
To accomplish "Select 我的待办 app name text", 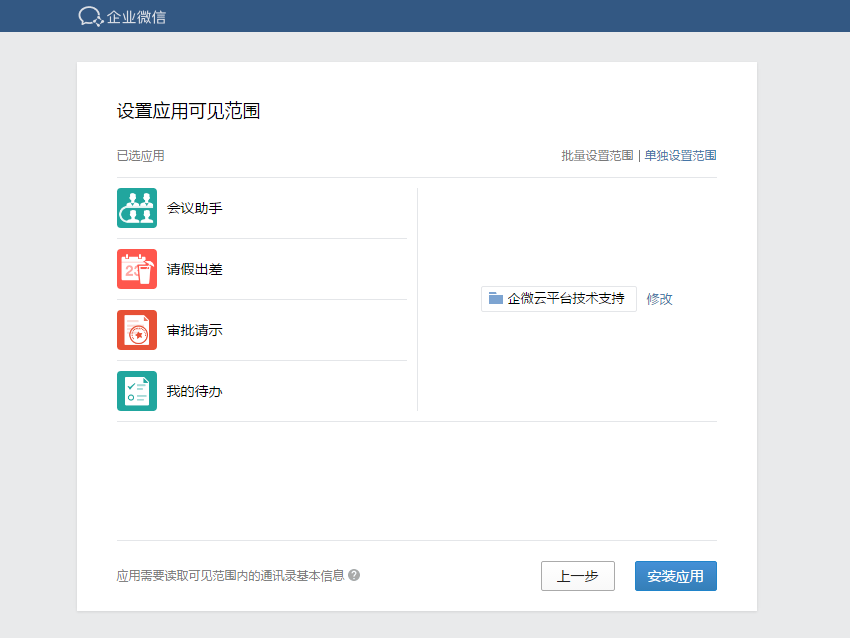I will 195,391.
